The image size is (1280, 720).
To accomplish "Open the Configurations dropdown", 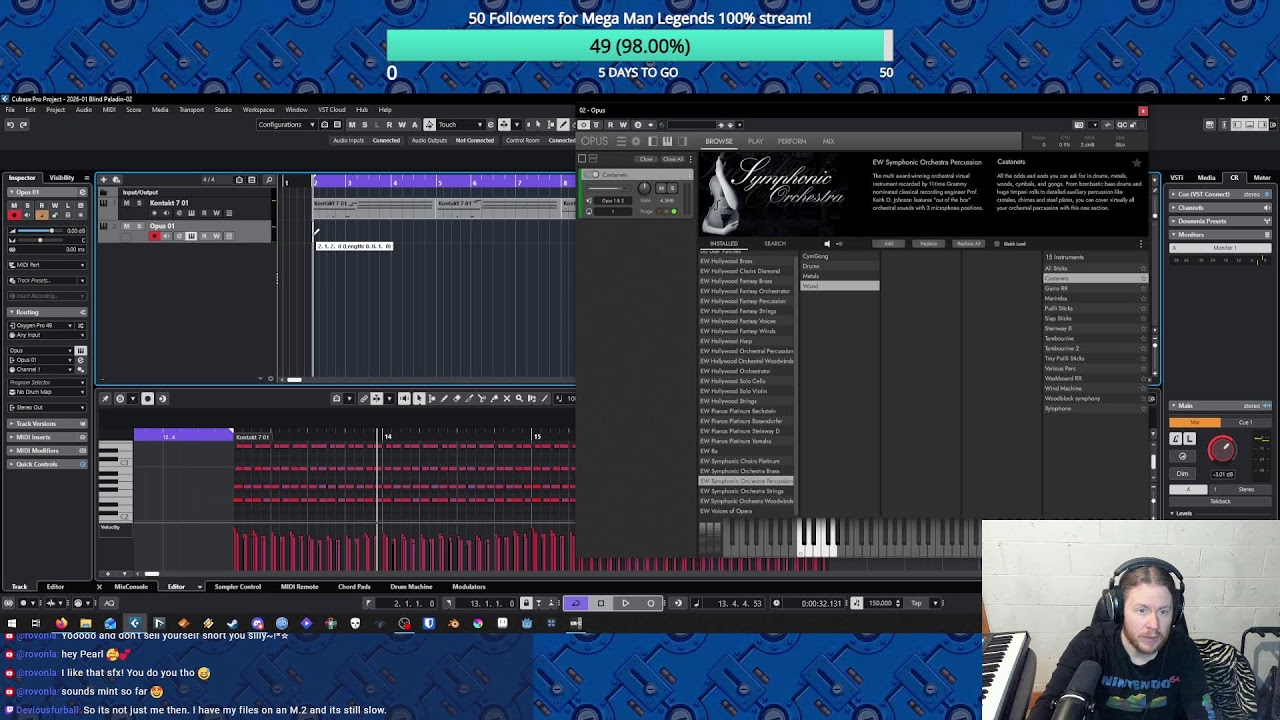I will click(285, 125).
